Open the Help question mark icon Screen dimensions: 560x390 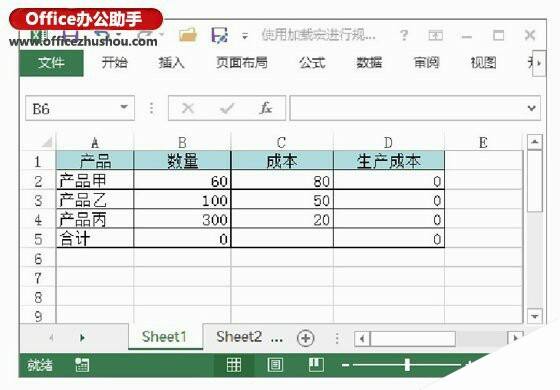click(404, 35)
